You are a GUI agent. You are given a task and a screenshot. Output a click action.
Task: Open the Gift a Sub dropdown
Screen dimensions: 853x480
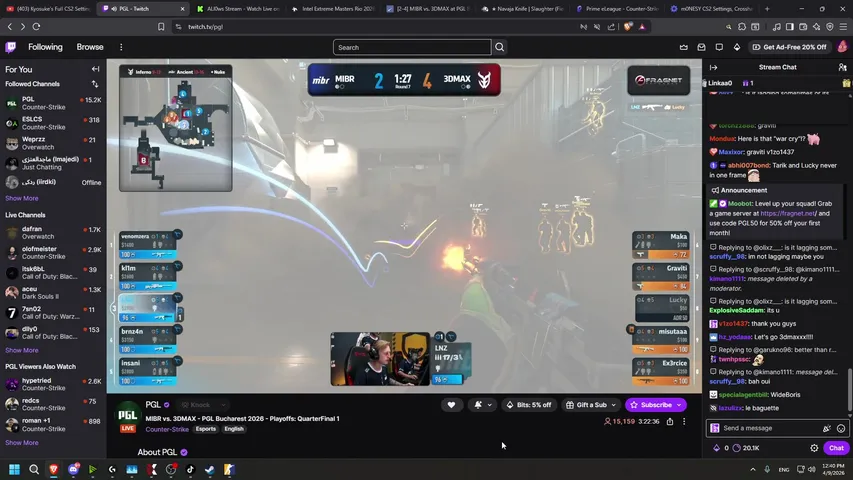591,405
